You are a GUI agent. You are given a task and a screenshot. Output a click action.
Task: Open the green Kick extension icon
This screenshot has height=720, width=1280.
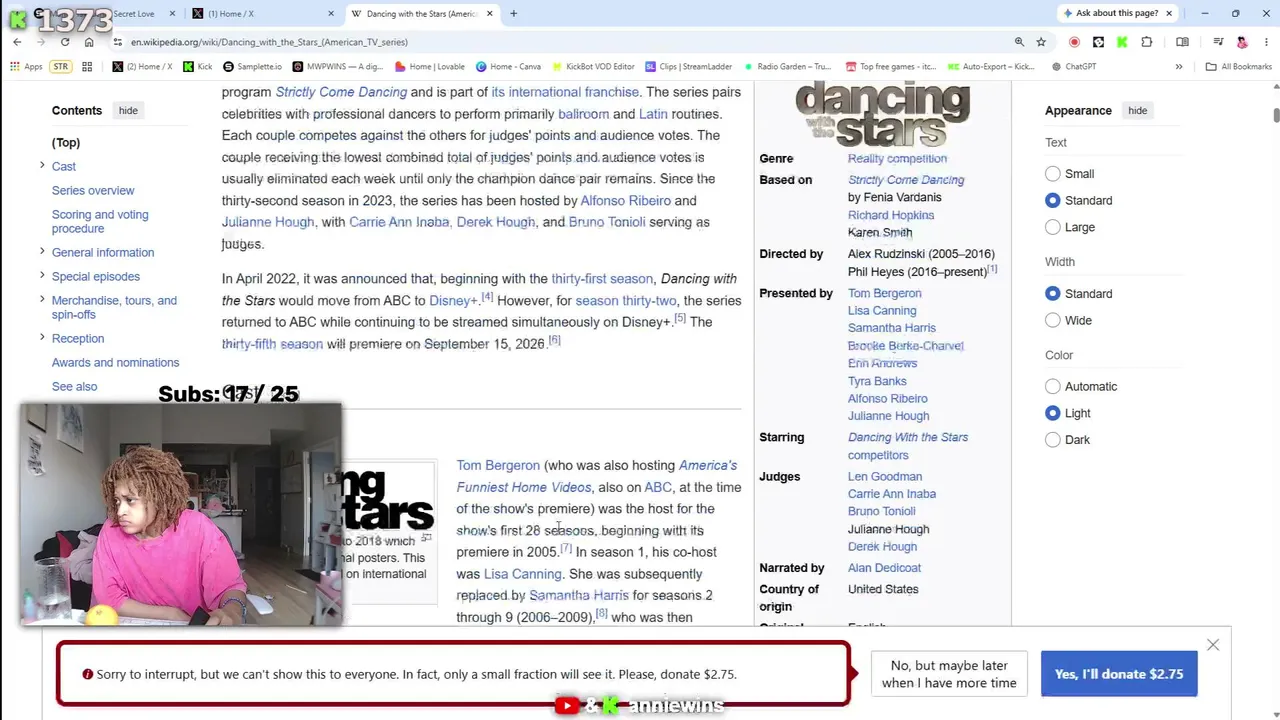click(1122, 42)
